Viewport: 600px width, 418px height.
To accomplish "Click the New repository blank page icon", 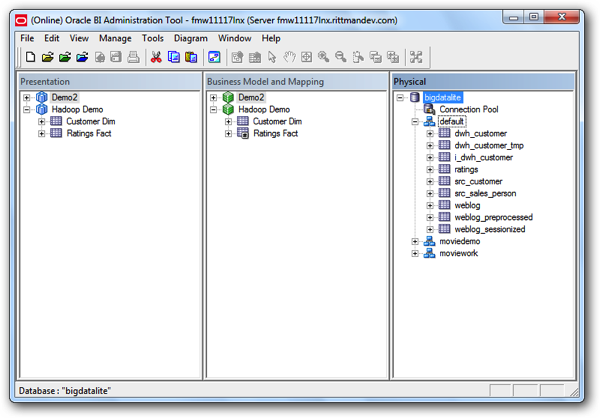I will point(30,57).
